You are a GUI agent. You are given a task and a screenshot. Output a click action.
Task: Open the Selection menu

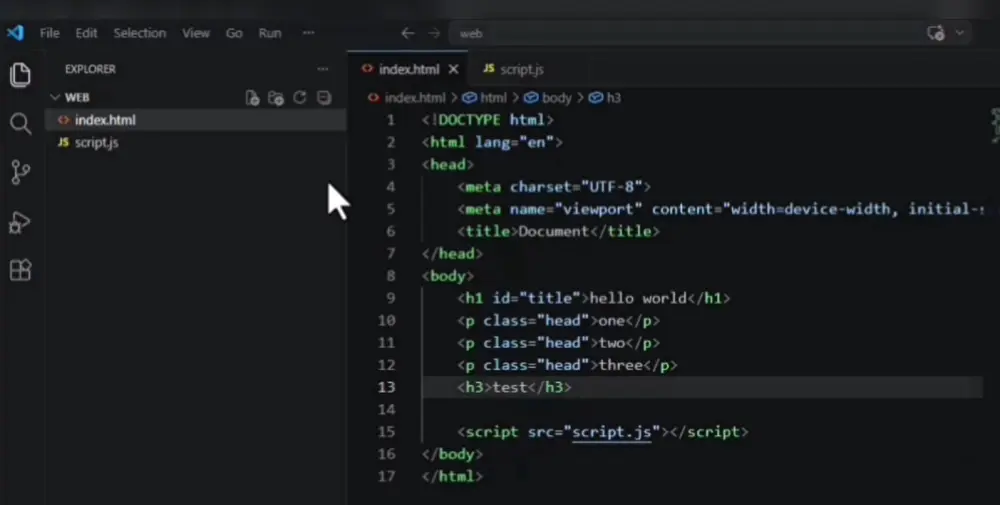click(140, 33)
